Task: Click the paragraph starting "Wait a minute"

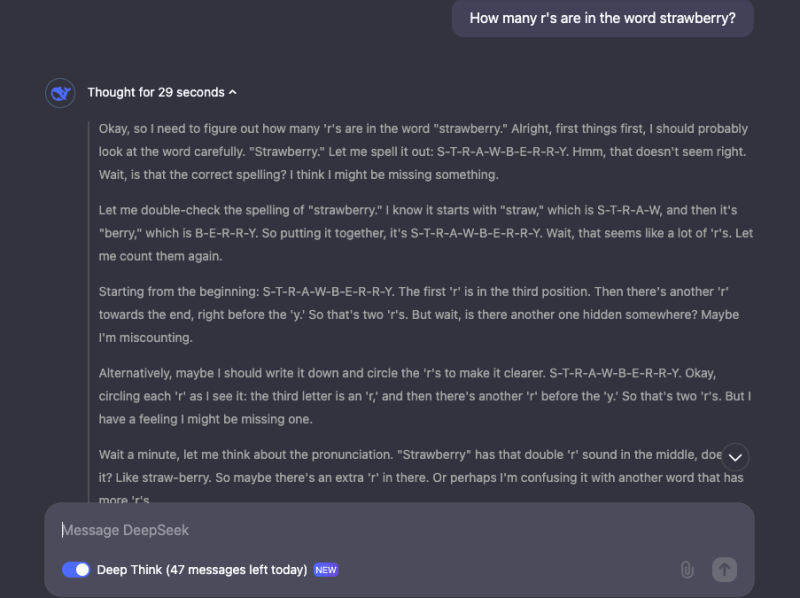Action: coord(400,466)
